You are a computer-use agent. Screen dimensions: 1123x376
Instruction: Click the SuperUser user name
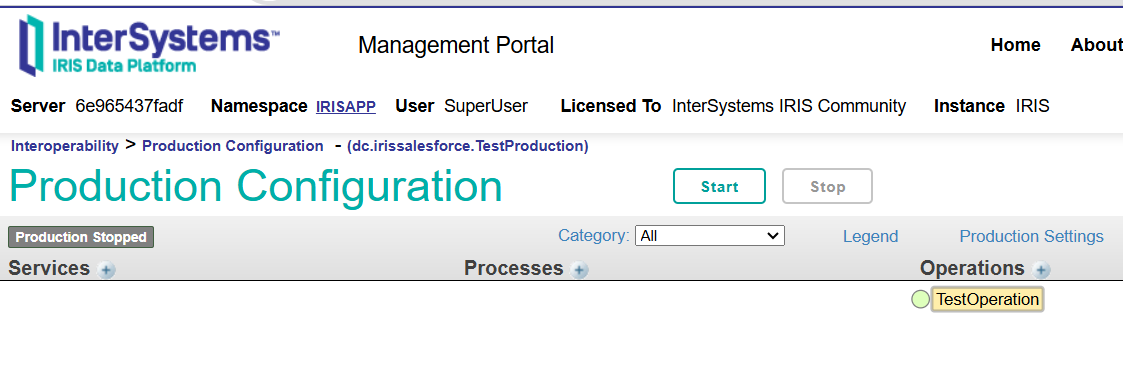click(486, 107)
